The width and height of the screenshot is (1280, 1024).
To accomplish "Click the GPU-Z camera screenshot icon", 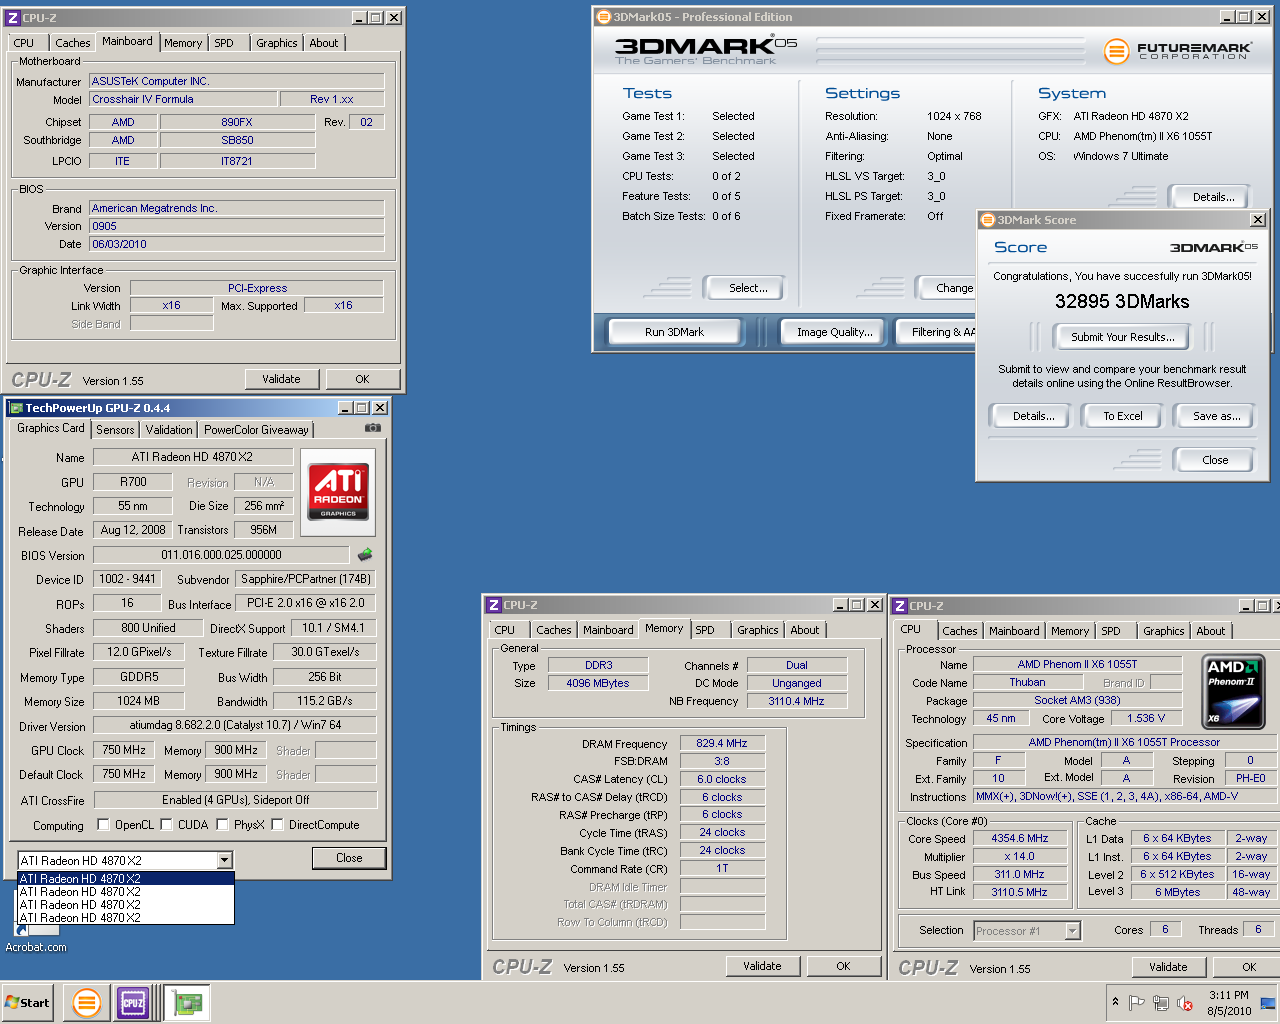I will click(373, 428).
